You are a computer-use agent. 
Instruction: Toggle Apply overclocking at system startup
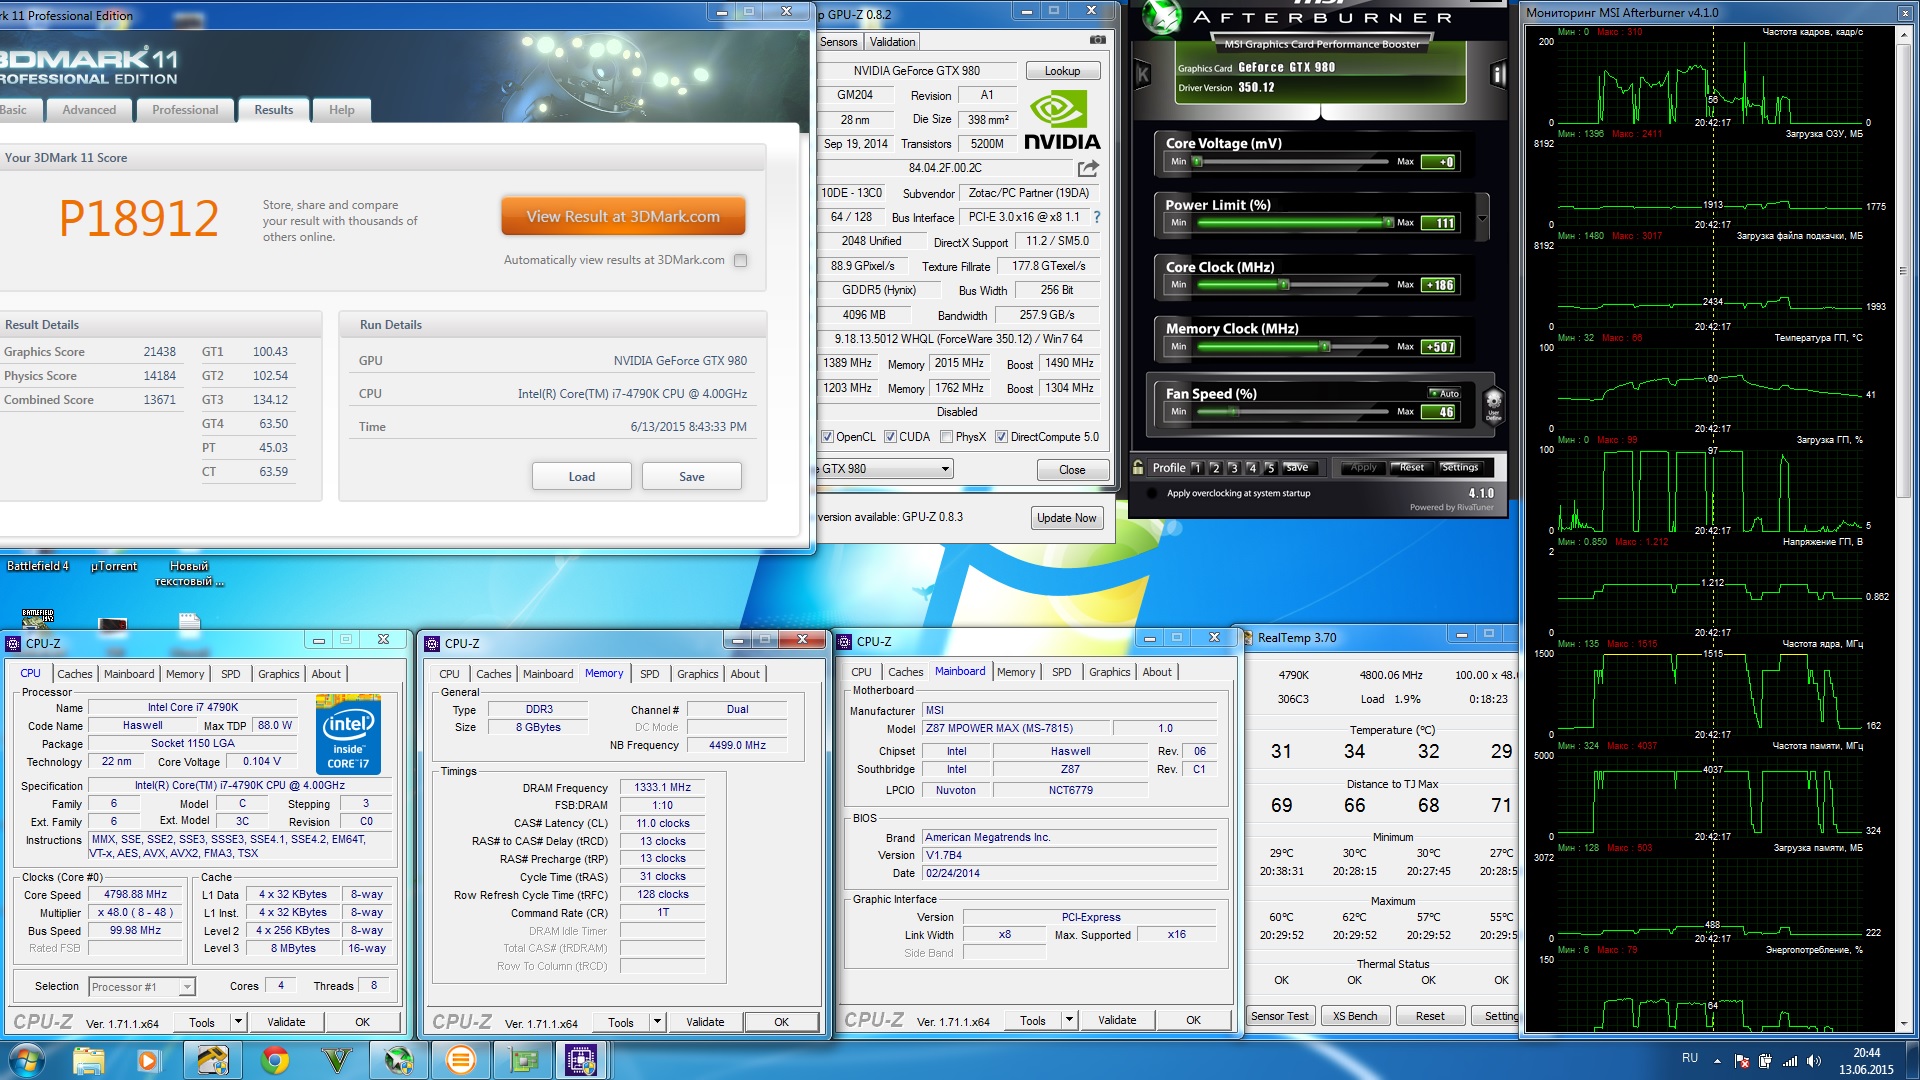click(x=1152, y=493)
